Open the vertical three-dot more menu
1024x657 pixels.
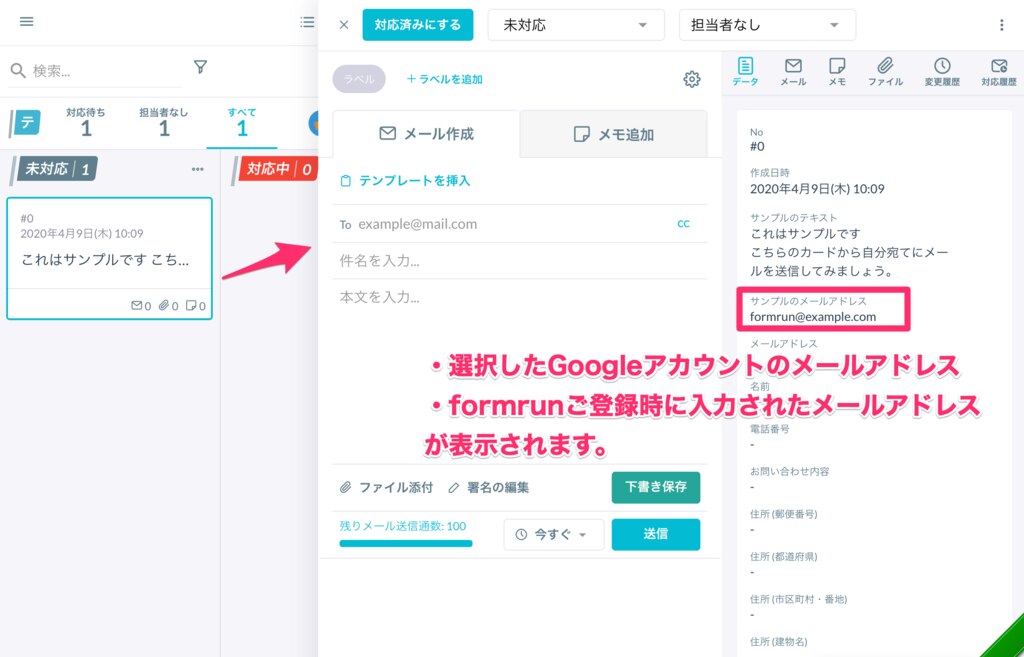(x=1002, y=25)
